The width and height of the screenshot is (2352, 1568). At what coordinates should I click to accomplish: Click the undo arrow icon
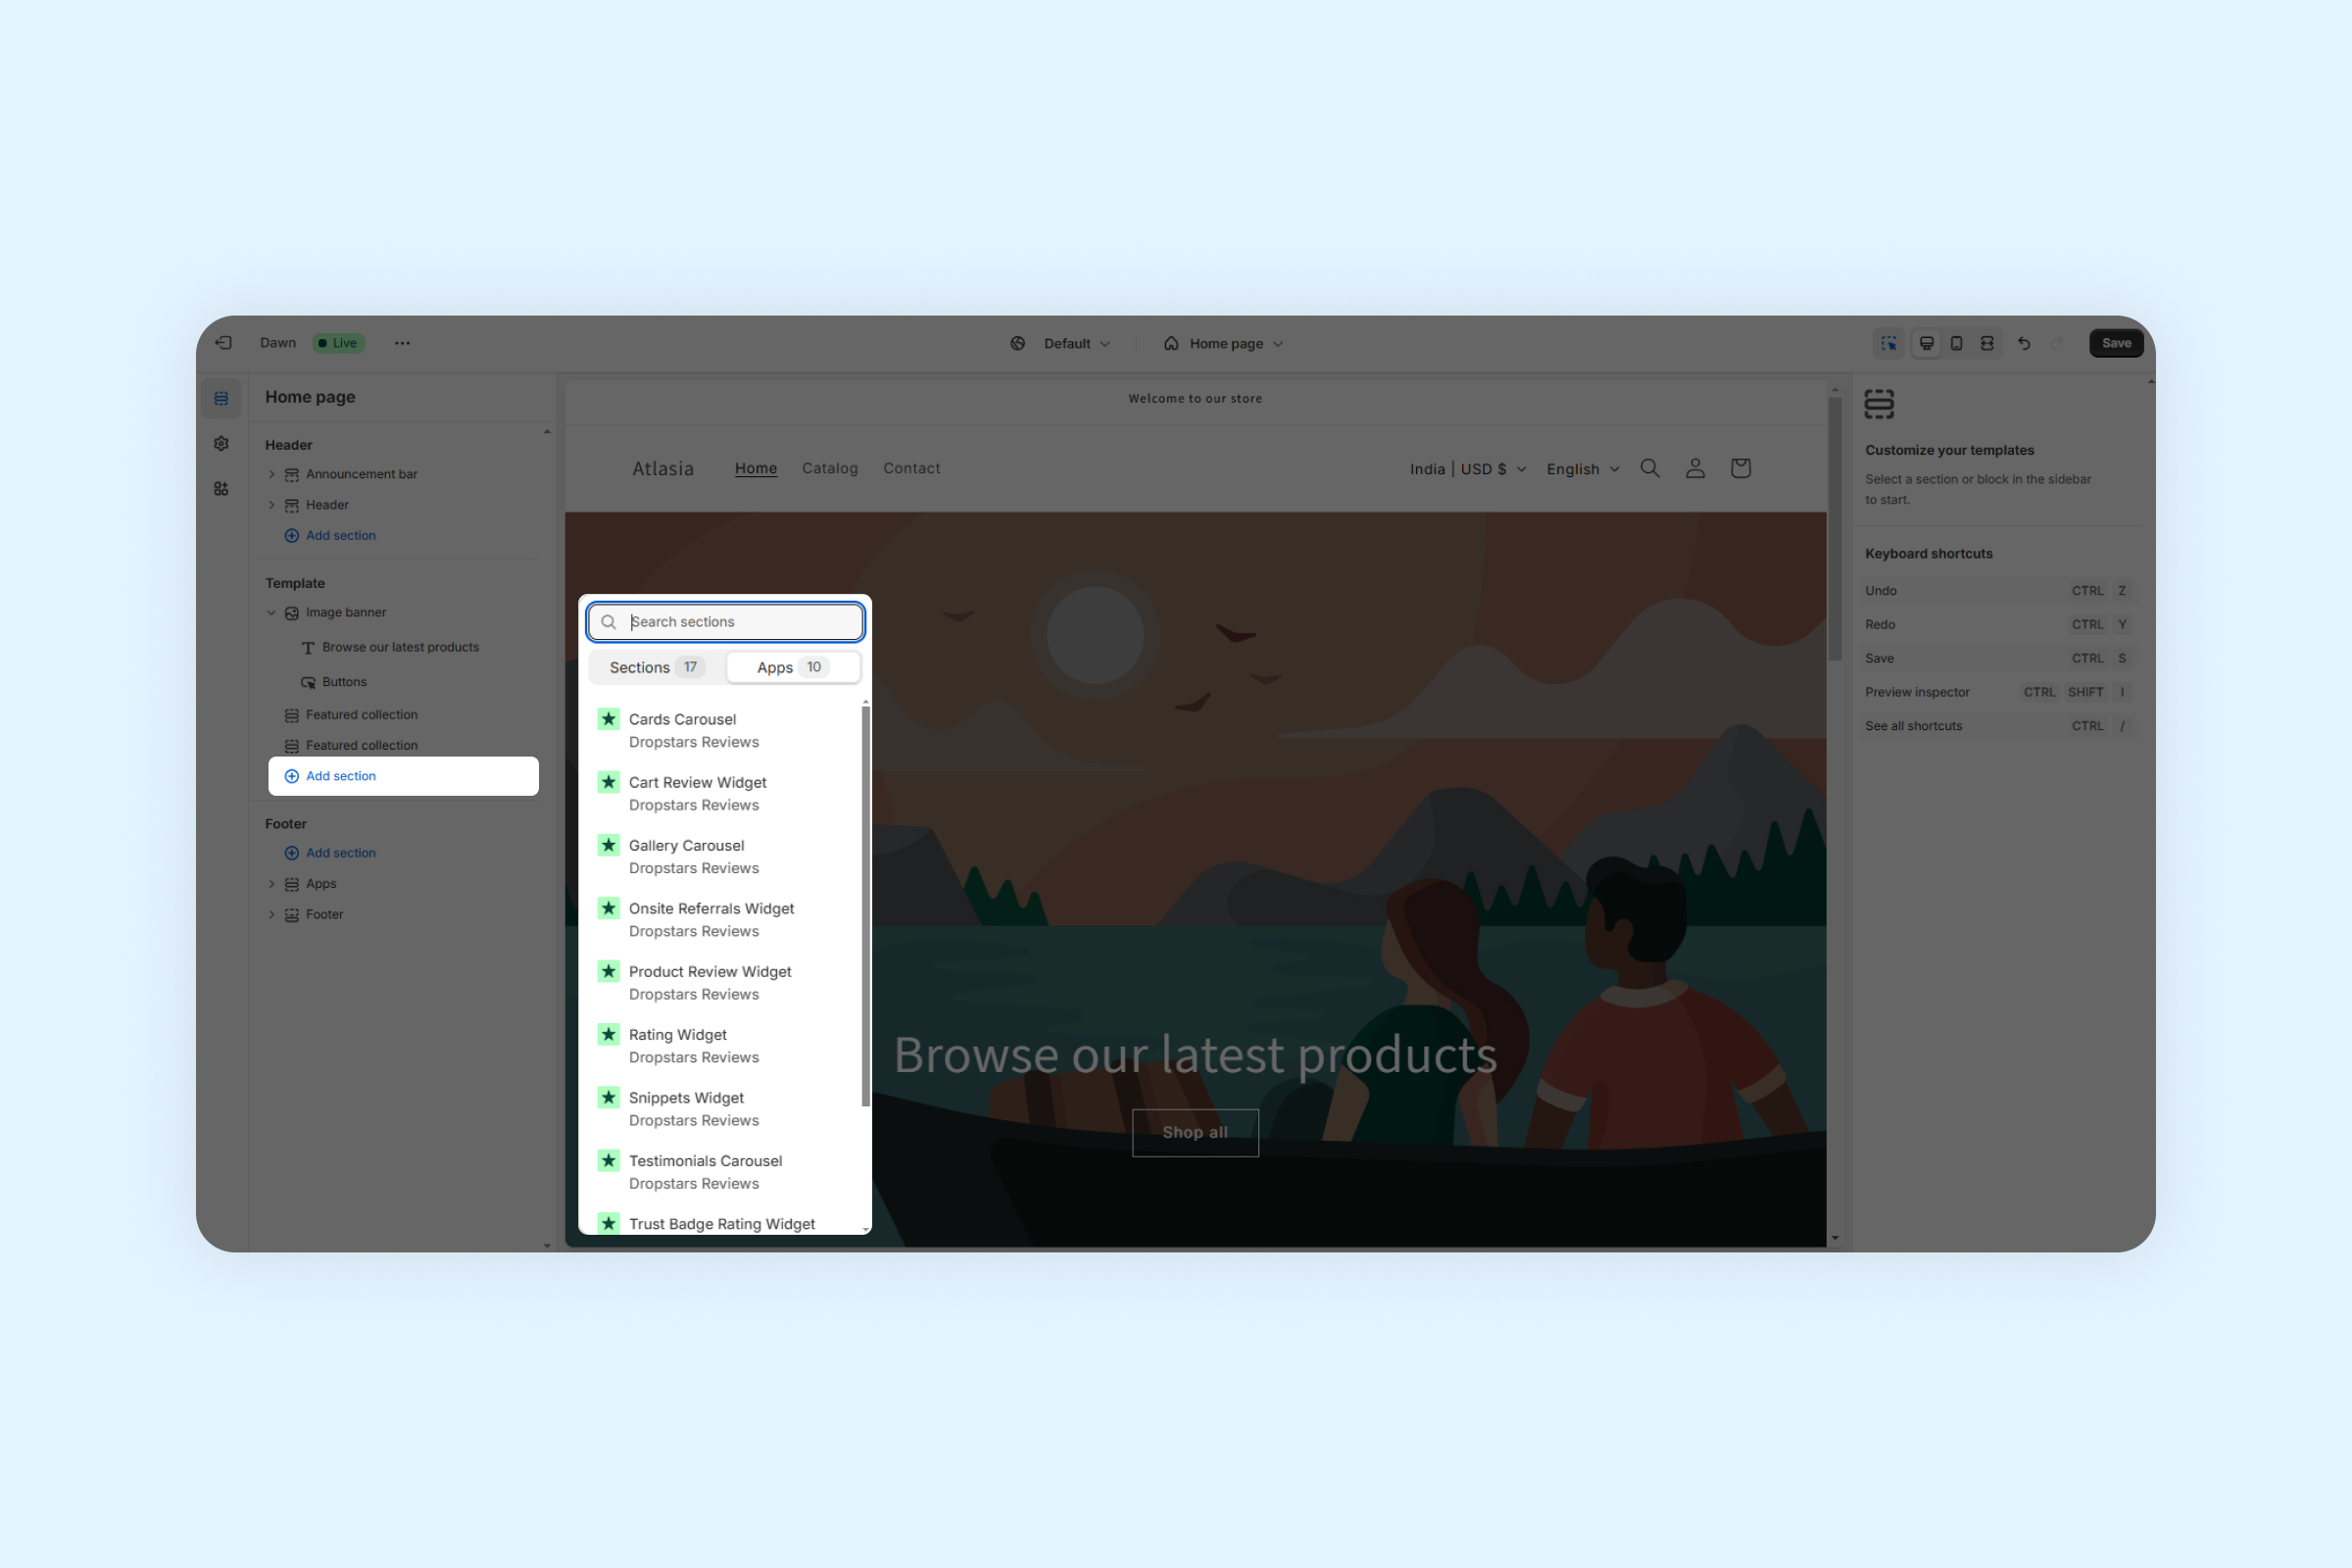tap(2024, 343)
